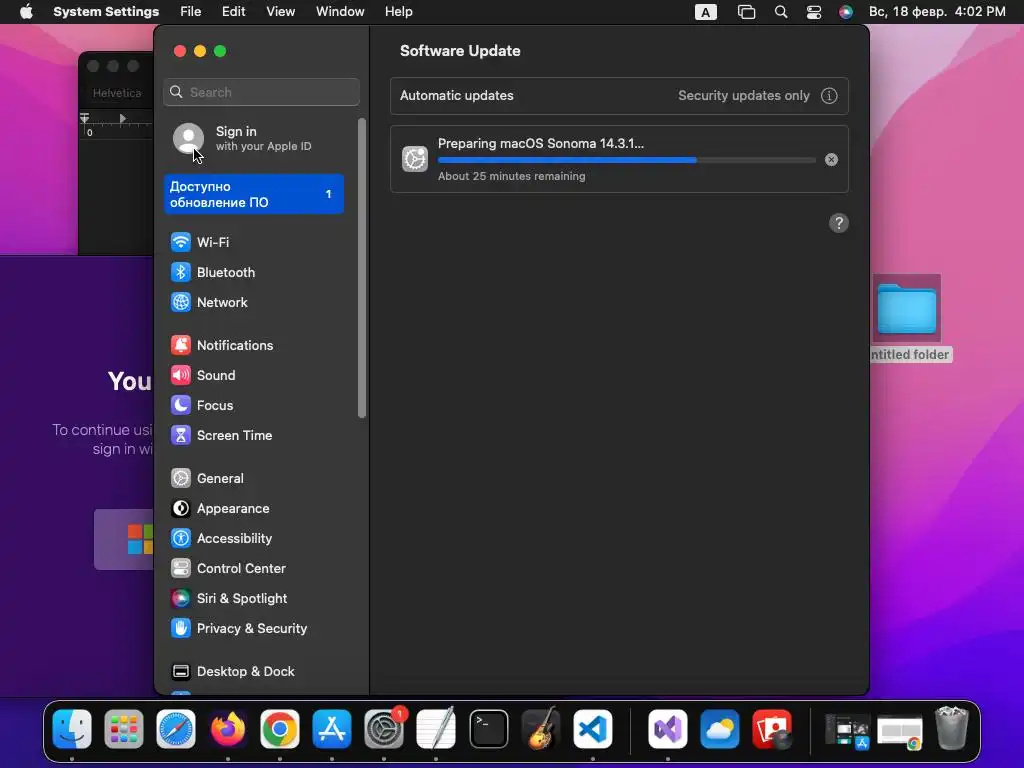Select Screen Time in sidebar
The height and width of the screenshot is (768, 1024).
coord(221,436)
